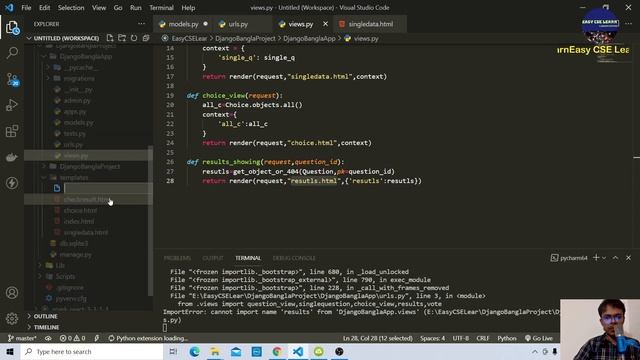Click Go Live in status bar

click(x=538, y=338)
